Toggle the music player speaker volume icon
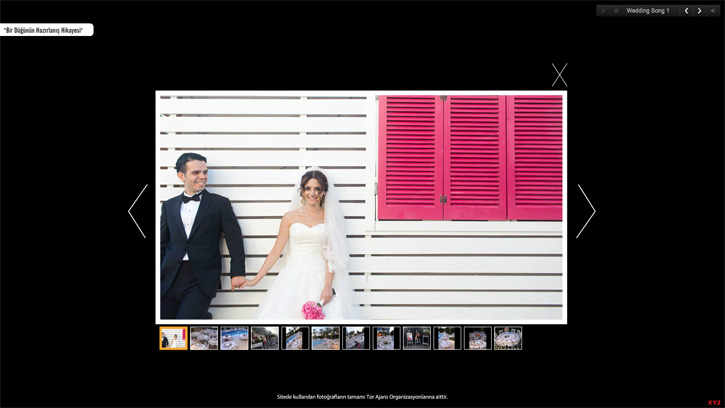 click(x=713, y=11)
